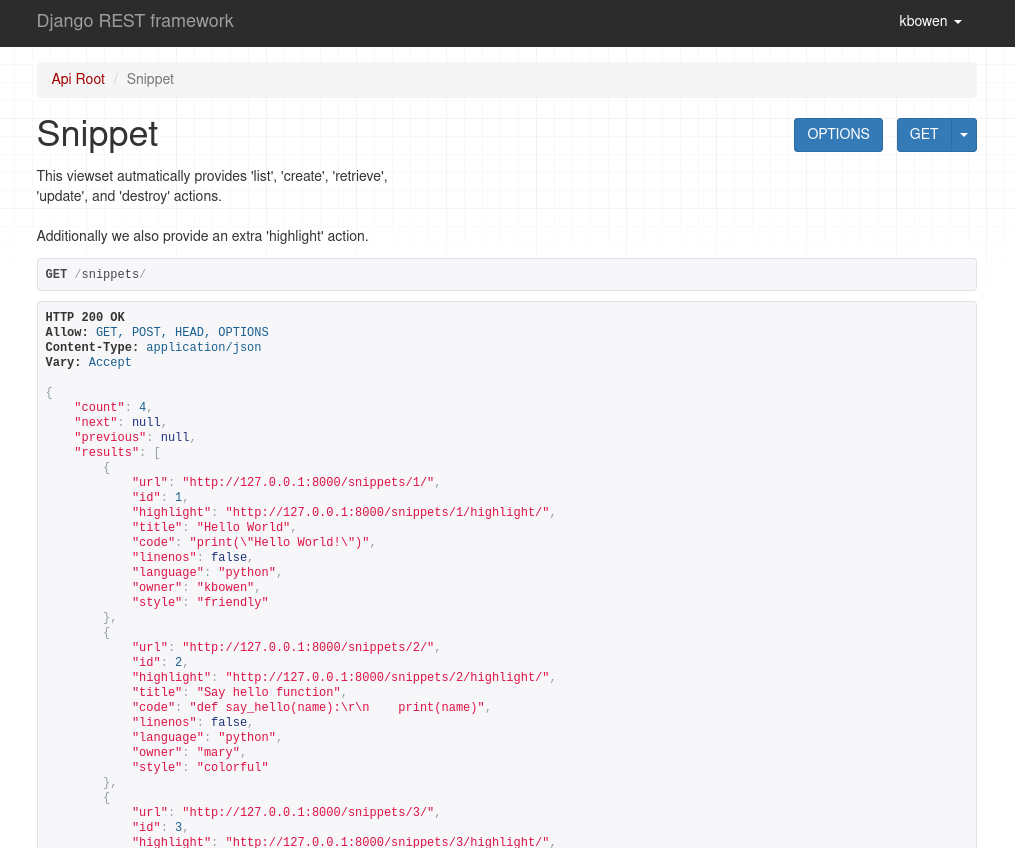Click the def say_hello code value

coord(337,707)
